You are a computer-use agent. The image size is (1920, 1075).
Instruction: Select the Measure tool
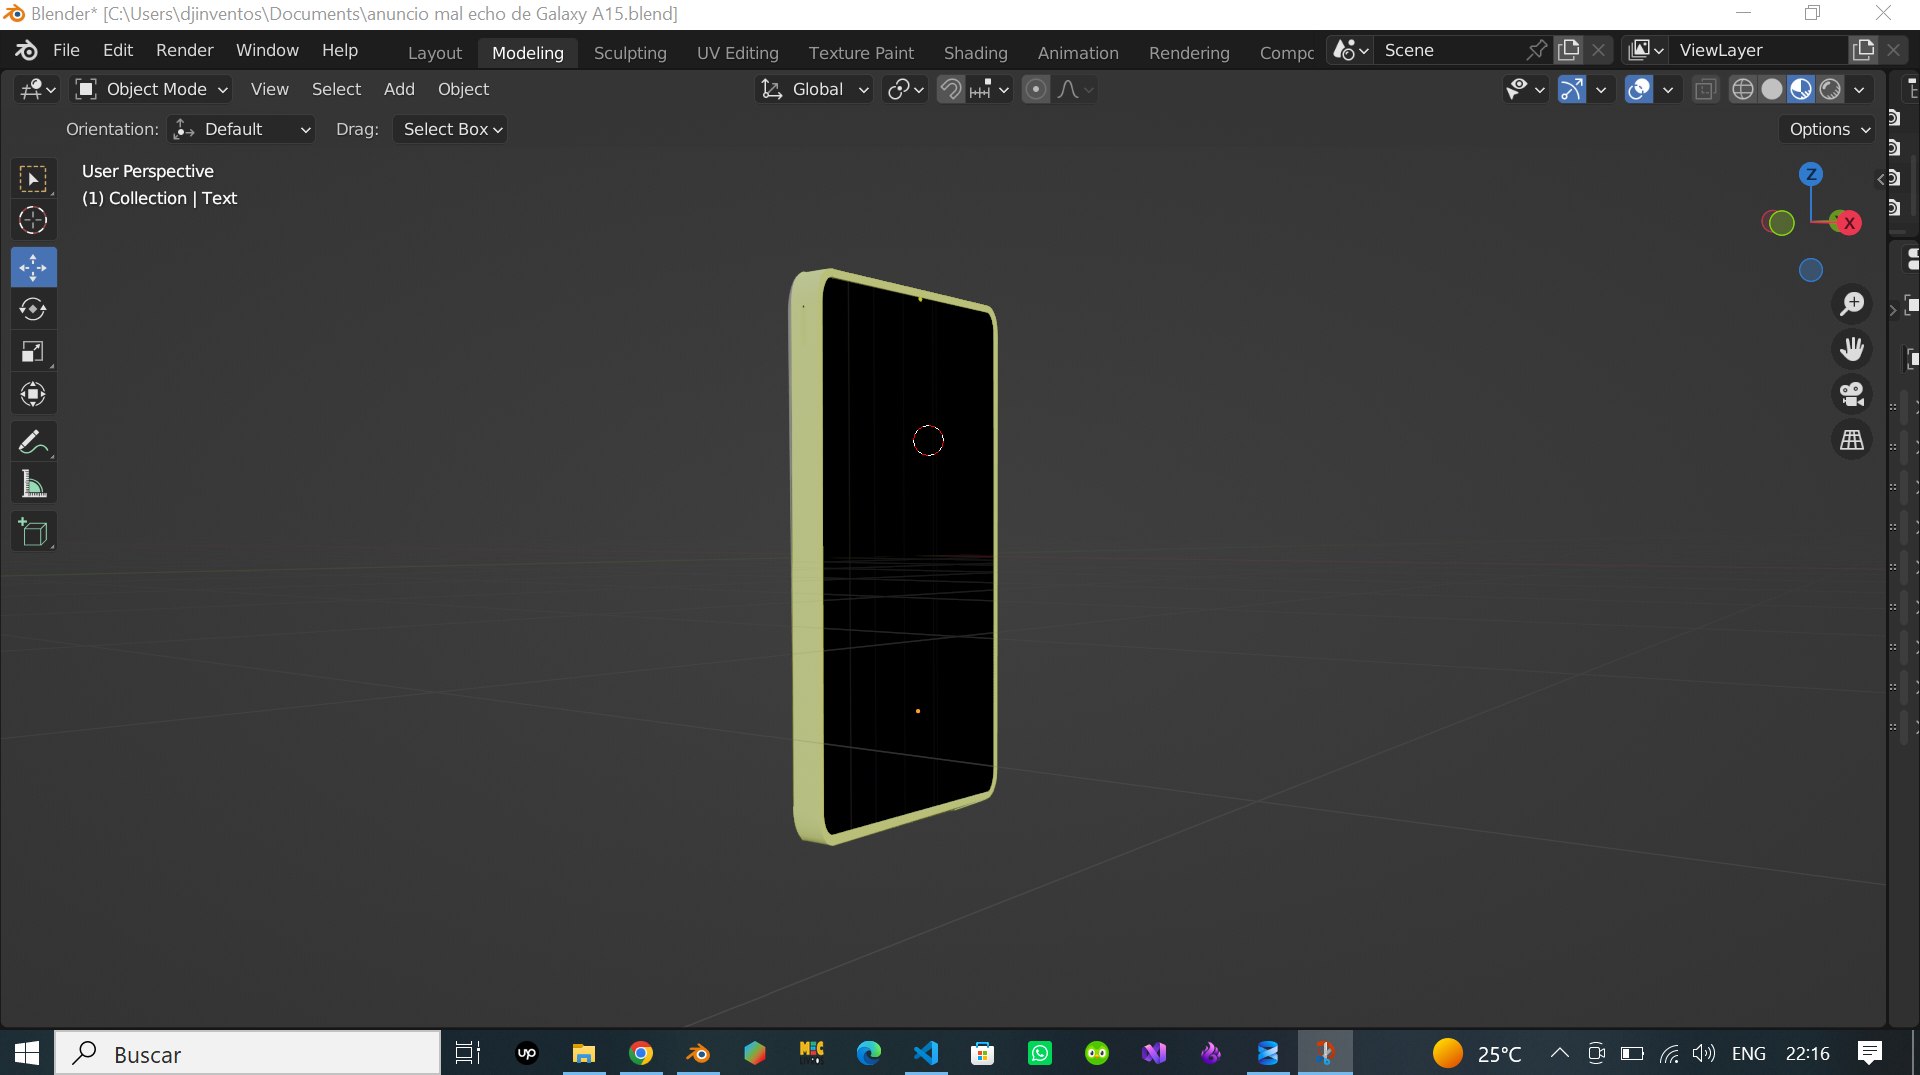(x=33, y=485)
